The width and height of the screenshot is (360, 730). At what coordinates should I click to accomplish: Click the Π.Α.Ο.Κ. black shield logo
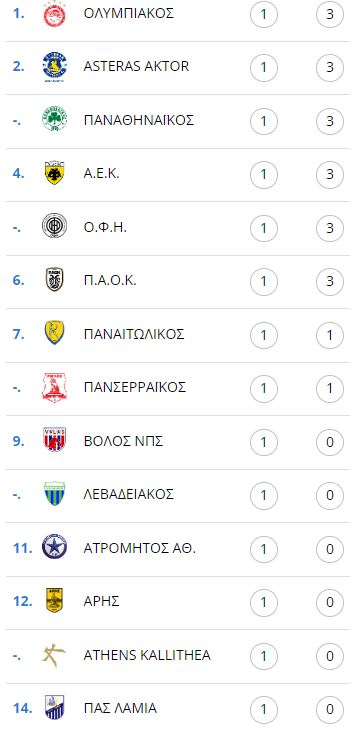pos(54,280)
